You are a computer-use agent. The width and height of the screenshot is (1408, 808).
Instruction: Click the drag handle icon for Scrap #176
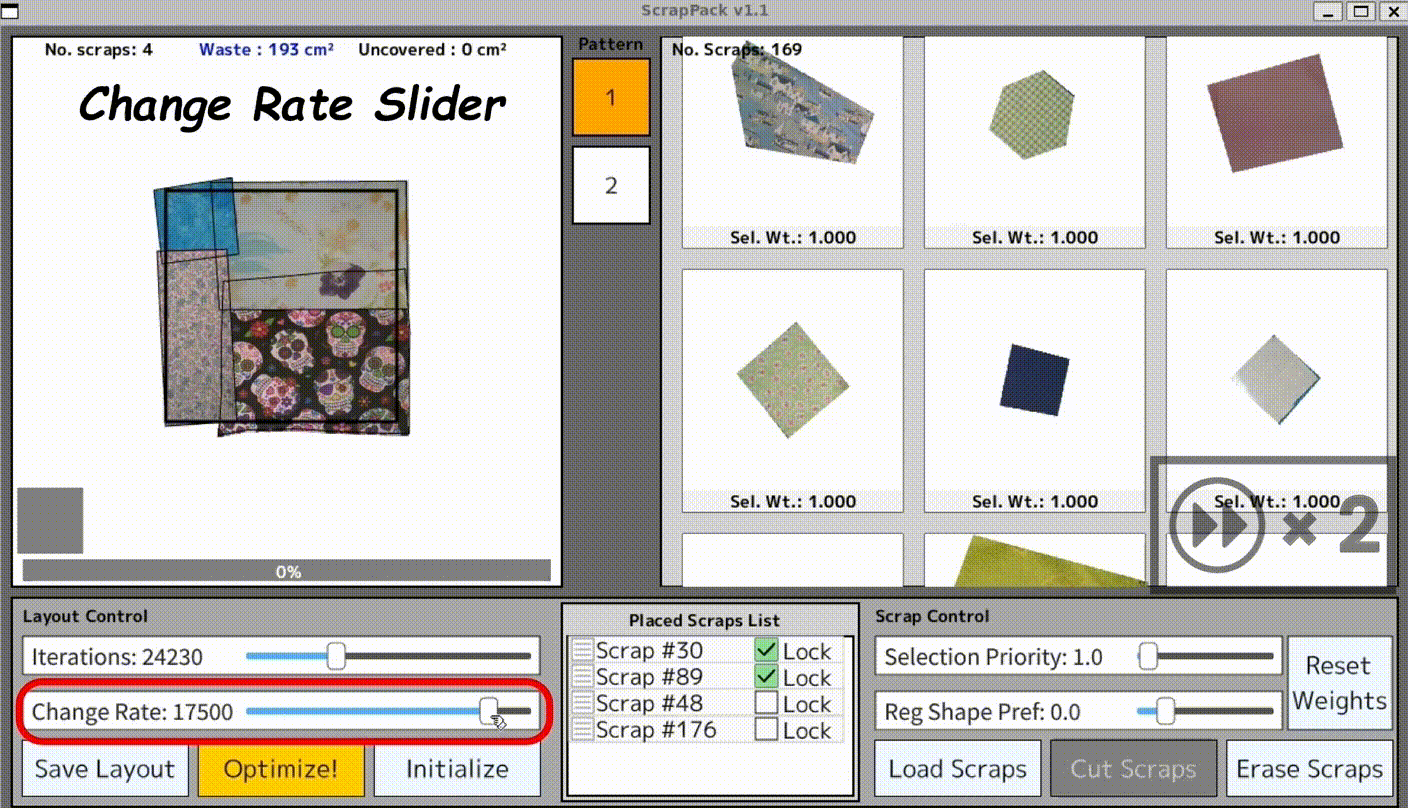click(x=582, y=730)
